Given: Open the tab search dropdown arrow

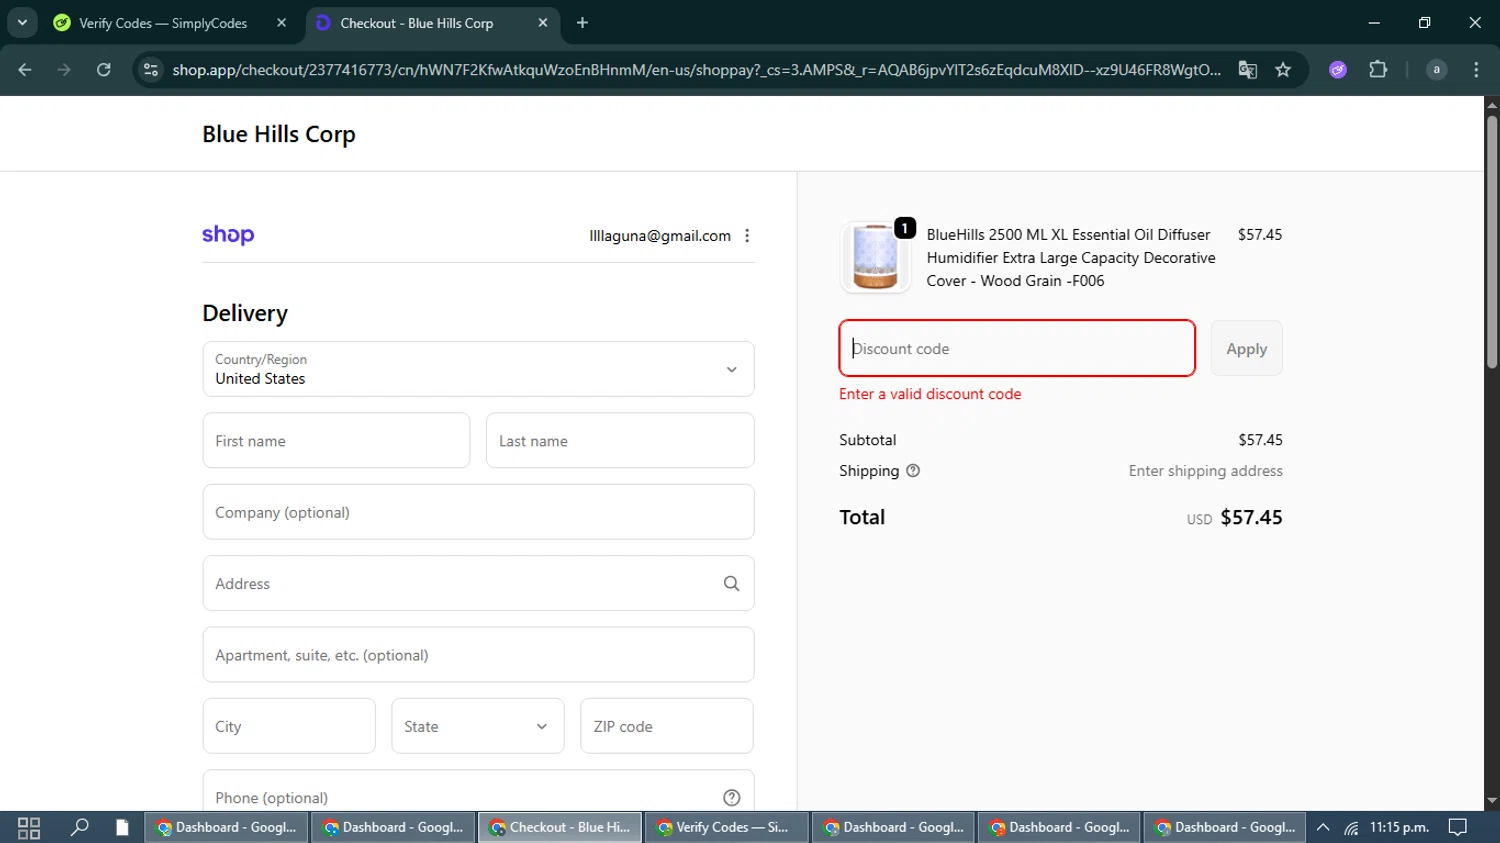Looking at the screenshot, I should (22, 22).
